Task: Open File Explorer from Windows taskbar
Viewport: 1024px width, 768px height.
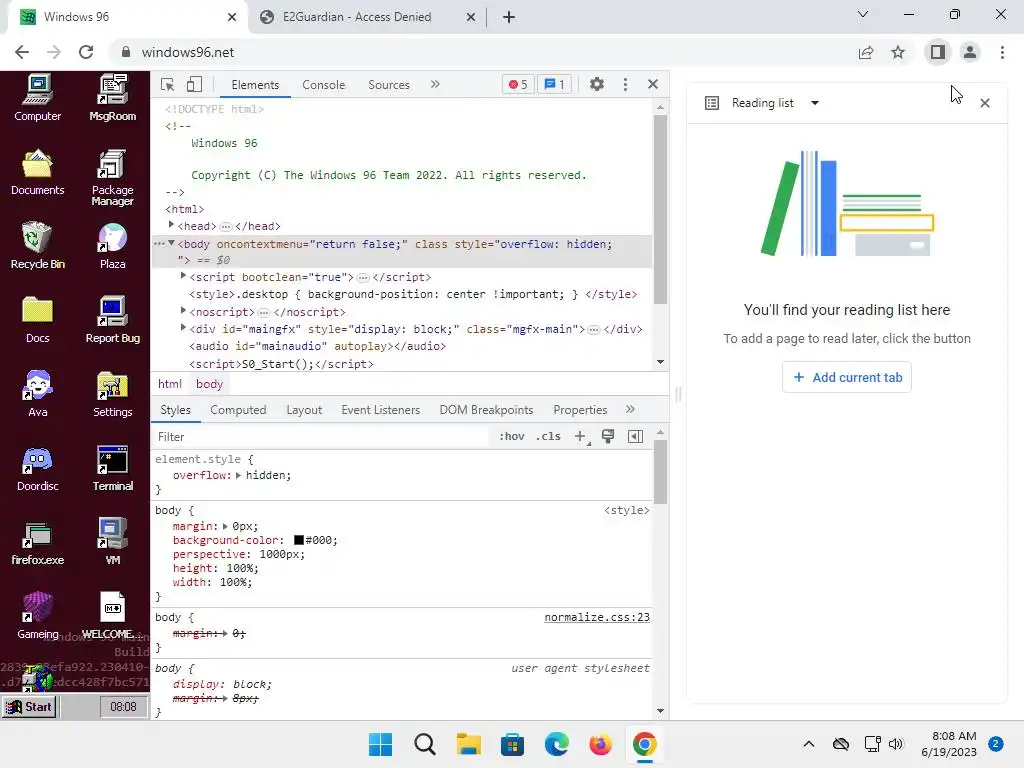Action: click(468, 744)
